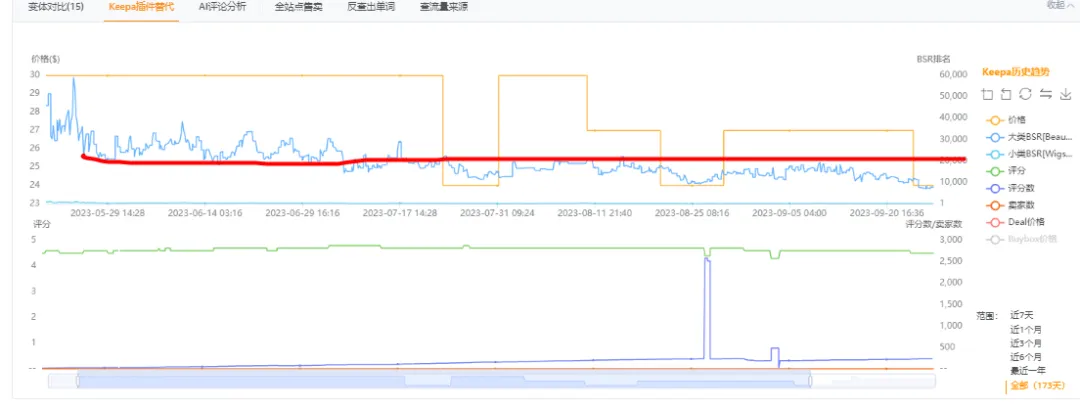Switch to the AI评论分析 tab
The height and width of the screenshot is (409, 1080).
pos(222,7)
